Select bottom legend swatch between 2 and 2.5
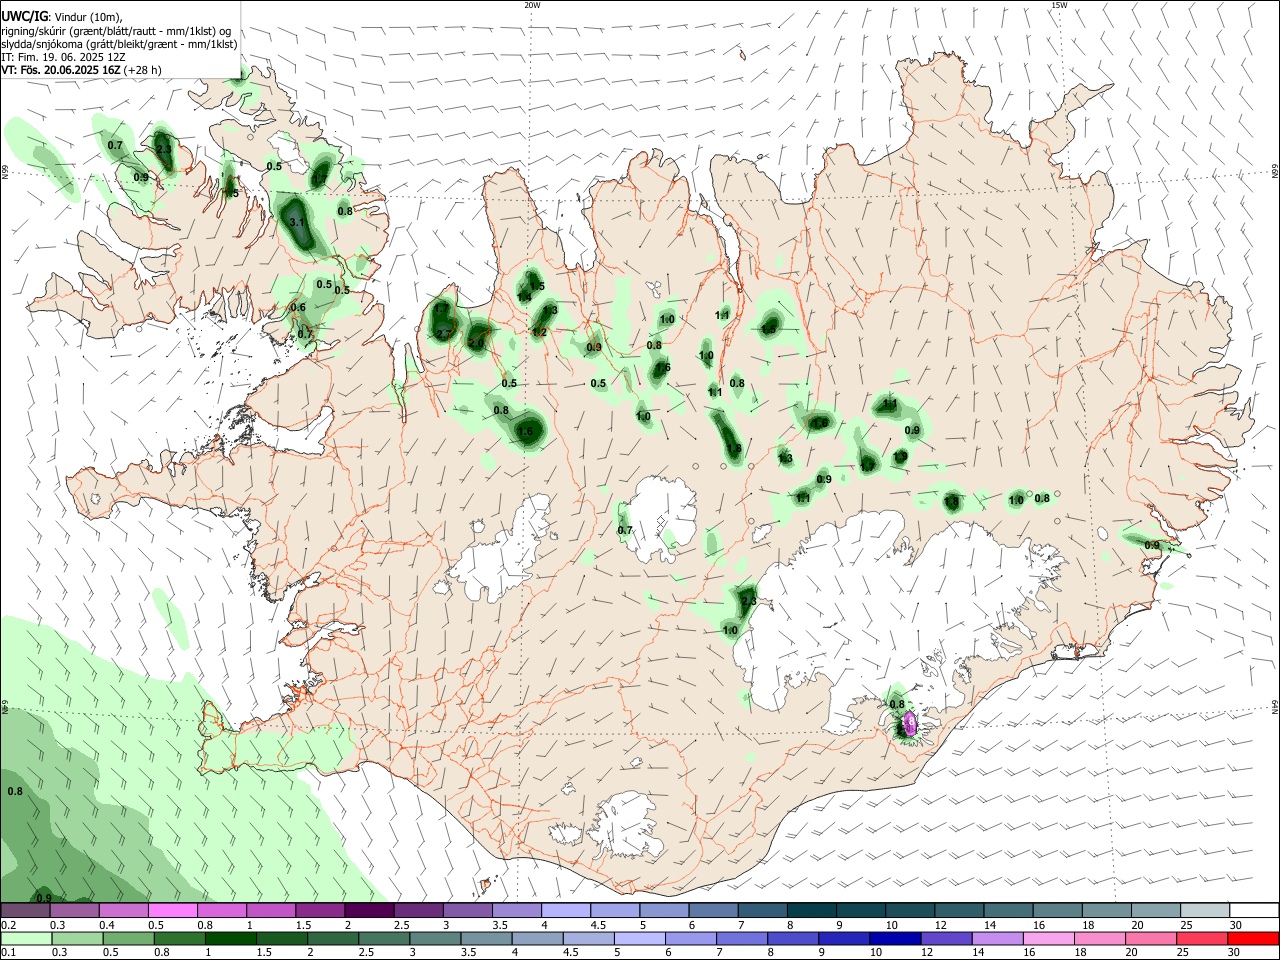 click(332, 938)
